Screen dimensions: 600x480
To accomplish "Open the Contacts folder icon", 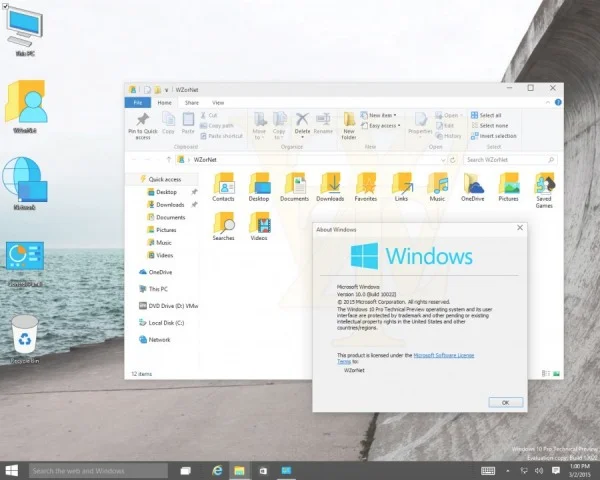I will [223, 187].
